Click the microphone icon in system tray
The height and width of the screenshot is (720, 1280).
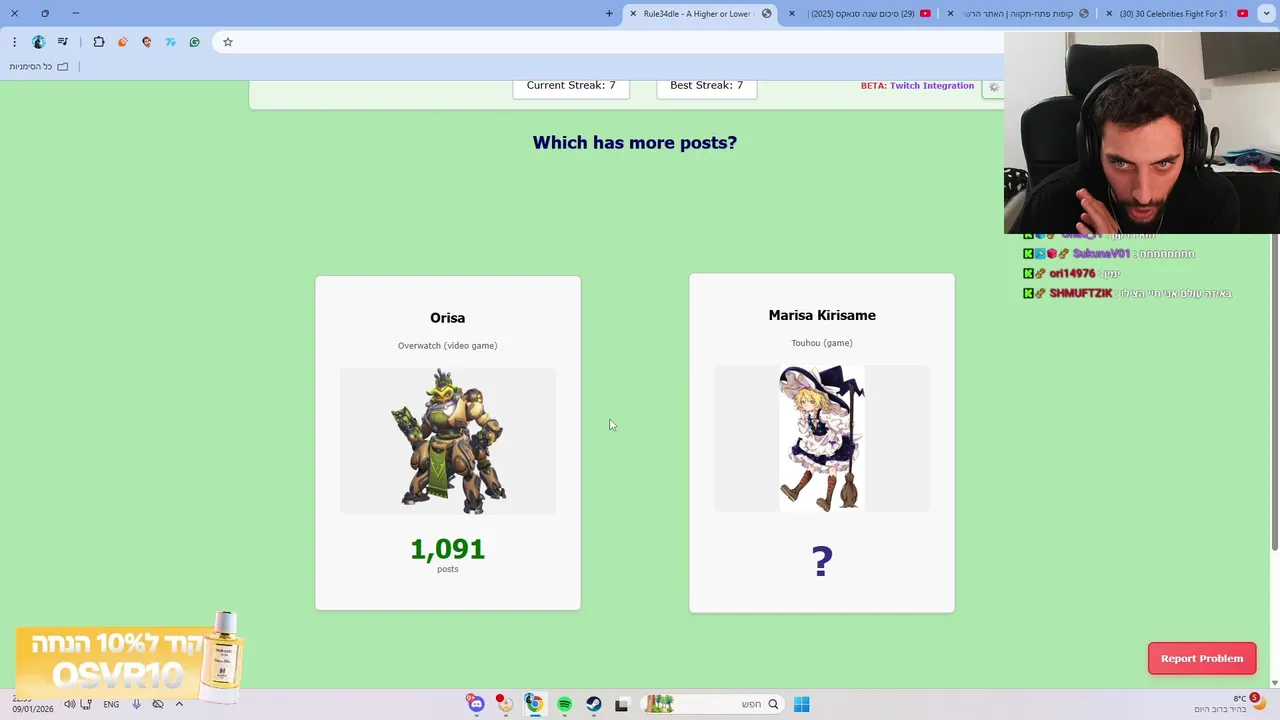136,704
